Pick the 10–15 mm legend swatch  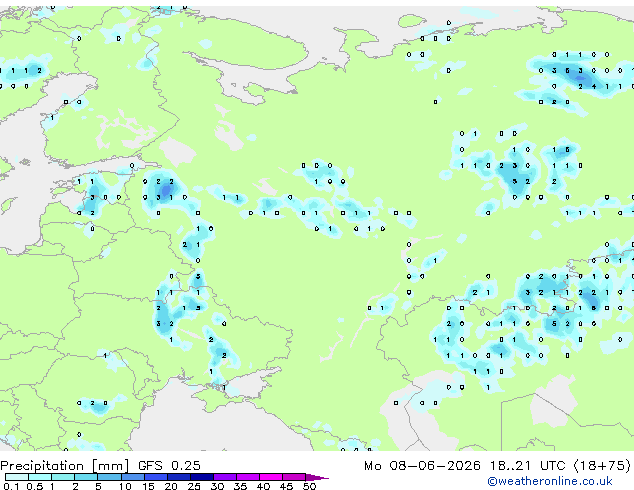pyautogui.click(x=133, y=477)
